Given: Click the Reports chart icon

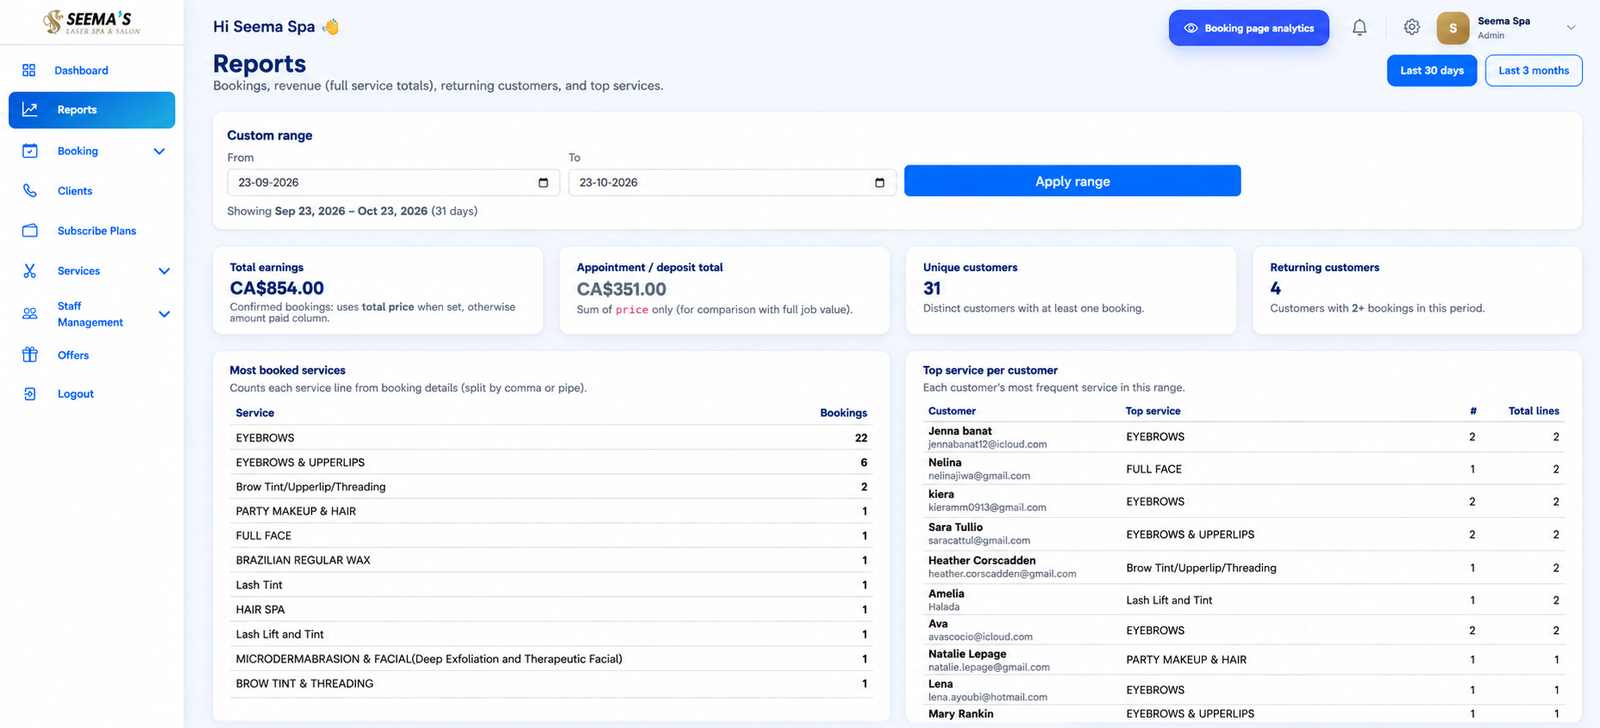Looking at the screenshot, I should (30, 110).
